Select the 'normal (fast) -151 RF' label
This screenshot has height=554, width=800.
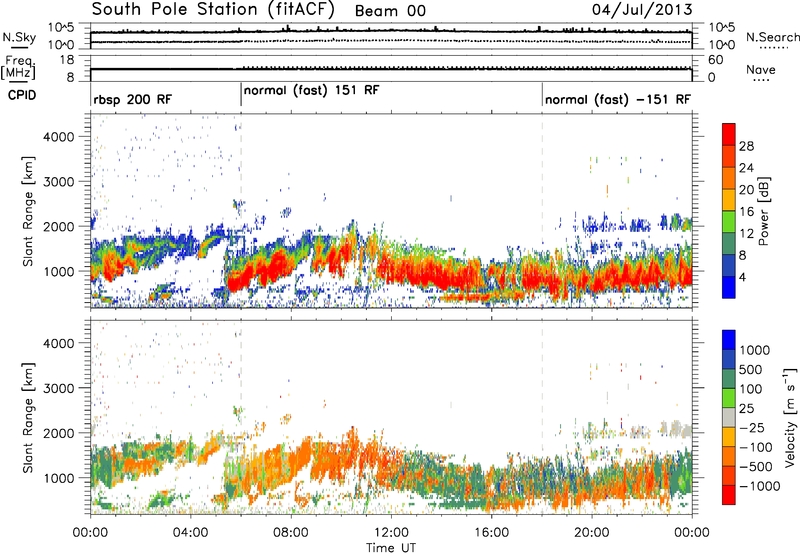click(x=618, y=100)
